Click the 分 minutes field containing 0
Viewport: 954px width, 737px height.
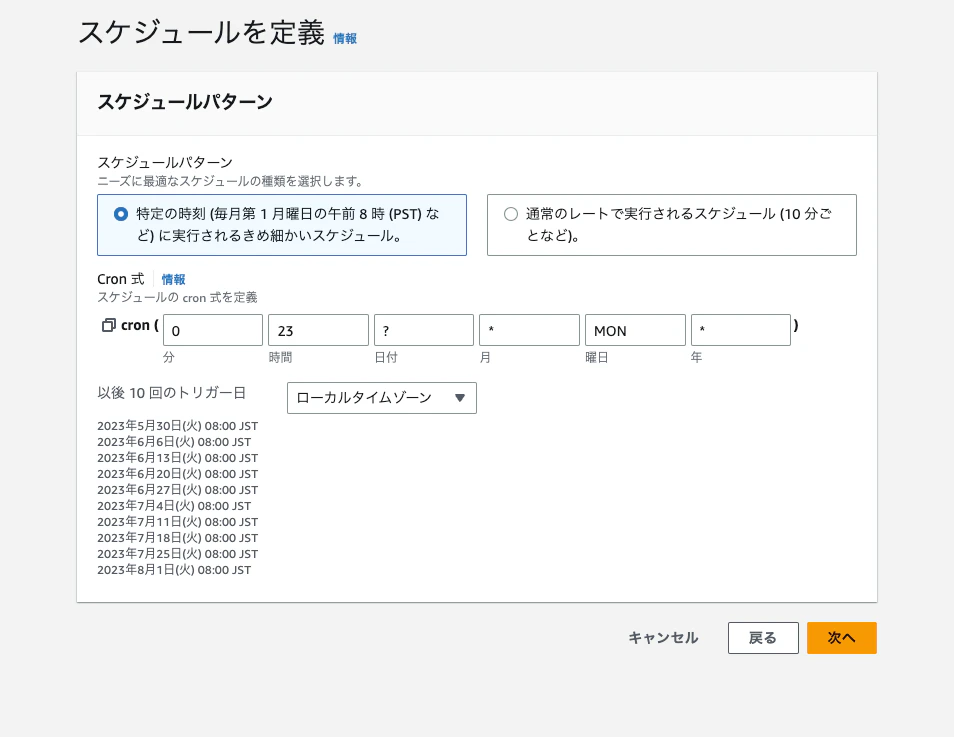(213, 330)
